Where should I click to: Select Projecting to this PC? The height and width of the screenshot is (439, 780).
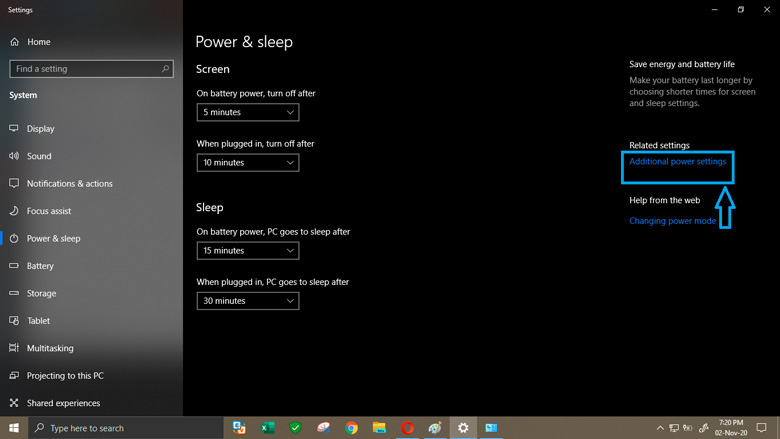[x=65, y=376]
